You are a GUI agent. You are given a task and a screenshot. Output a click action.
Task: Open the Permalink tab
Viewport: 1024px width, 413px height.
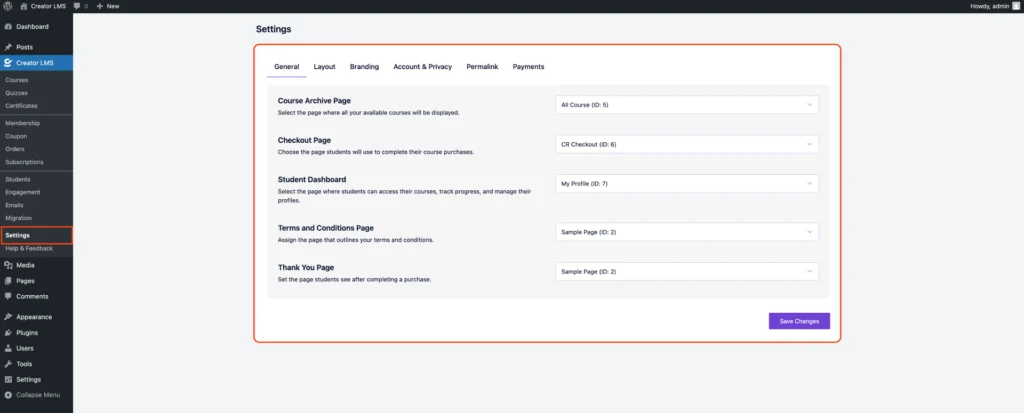pos(483,67)
